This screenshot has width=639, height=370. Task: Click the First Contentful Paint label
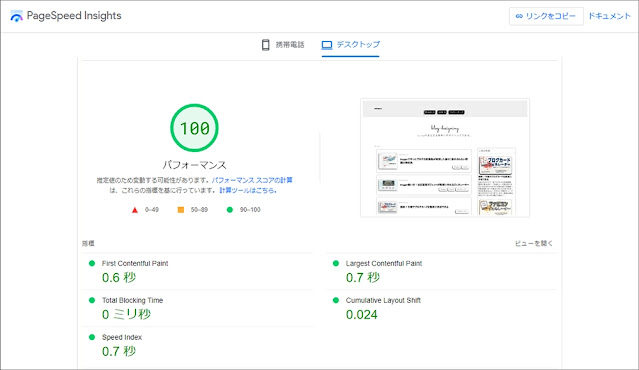(x=135, y=264)
